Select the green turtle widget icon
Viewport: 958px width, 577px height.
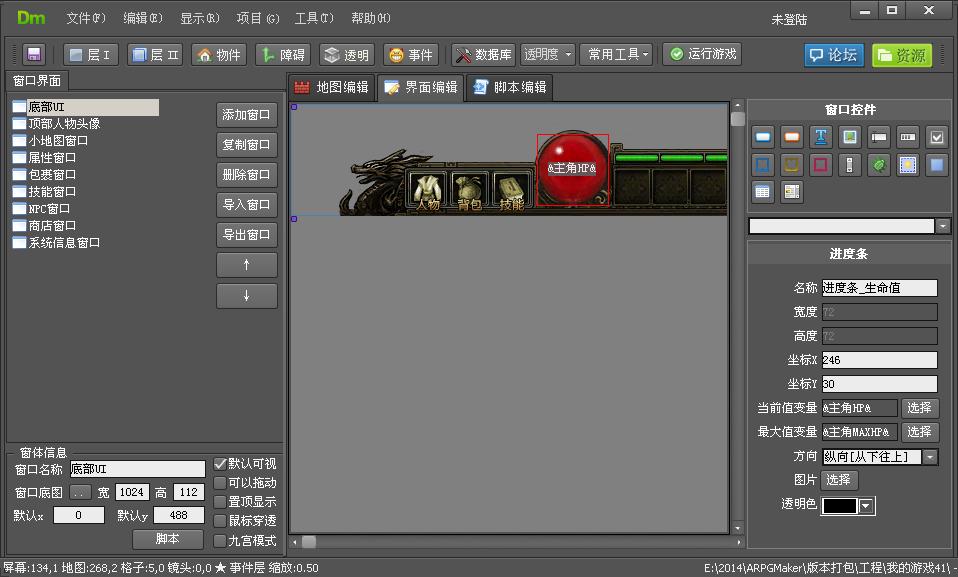pos(879,165)
